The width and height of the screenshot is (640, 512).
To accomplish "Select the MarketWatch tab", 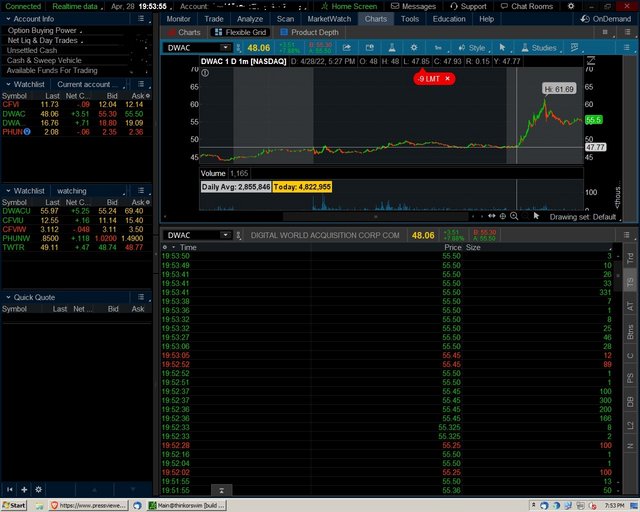I will tap(329, 19).
